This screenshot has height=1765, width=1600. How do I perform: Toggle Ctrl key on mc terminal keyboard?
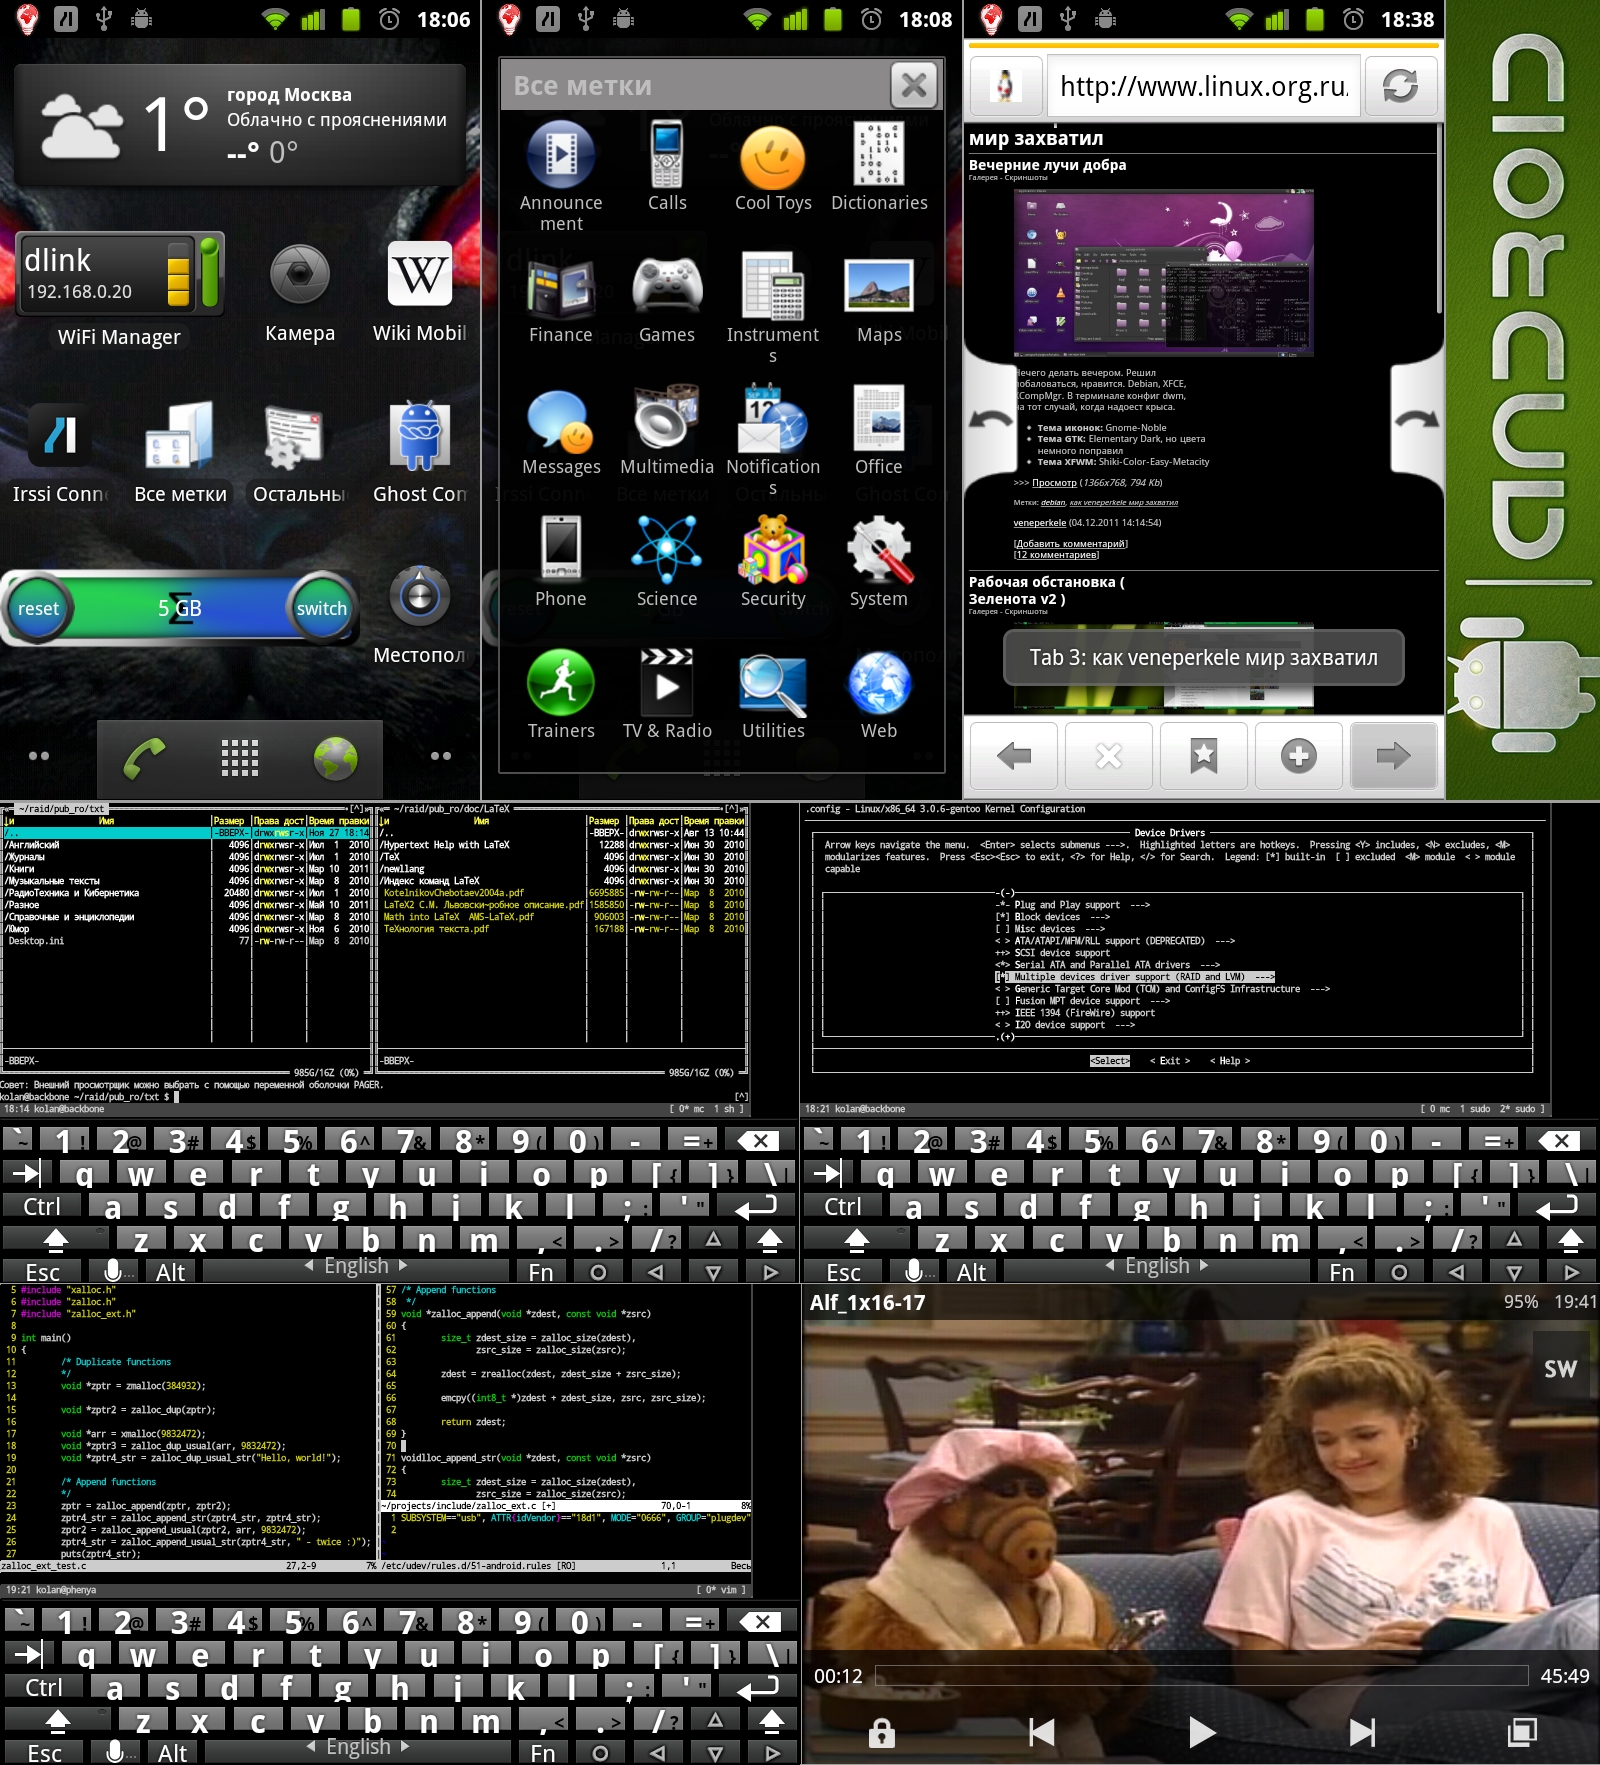point(42,1206)
